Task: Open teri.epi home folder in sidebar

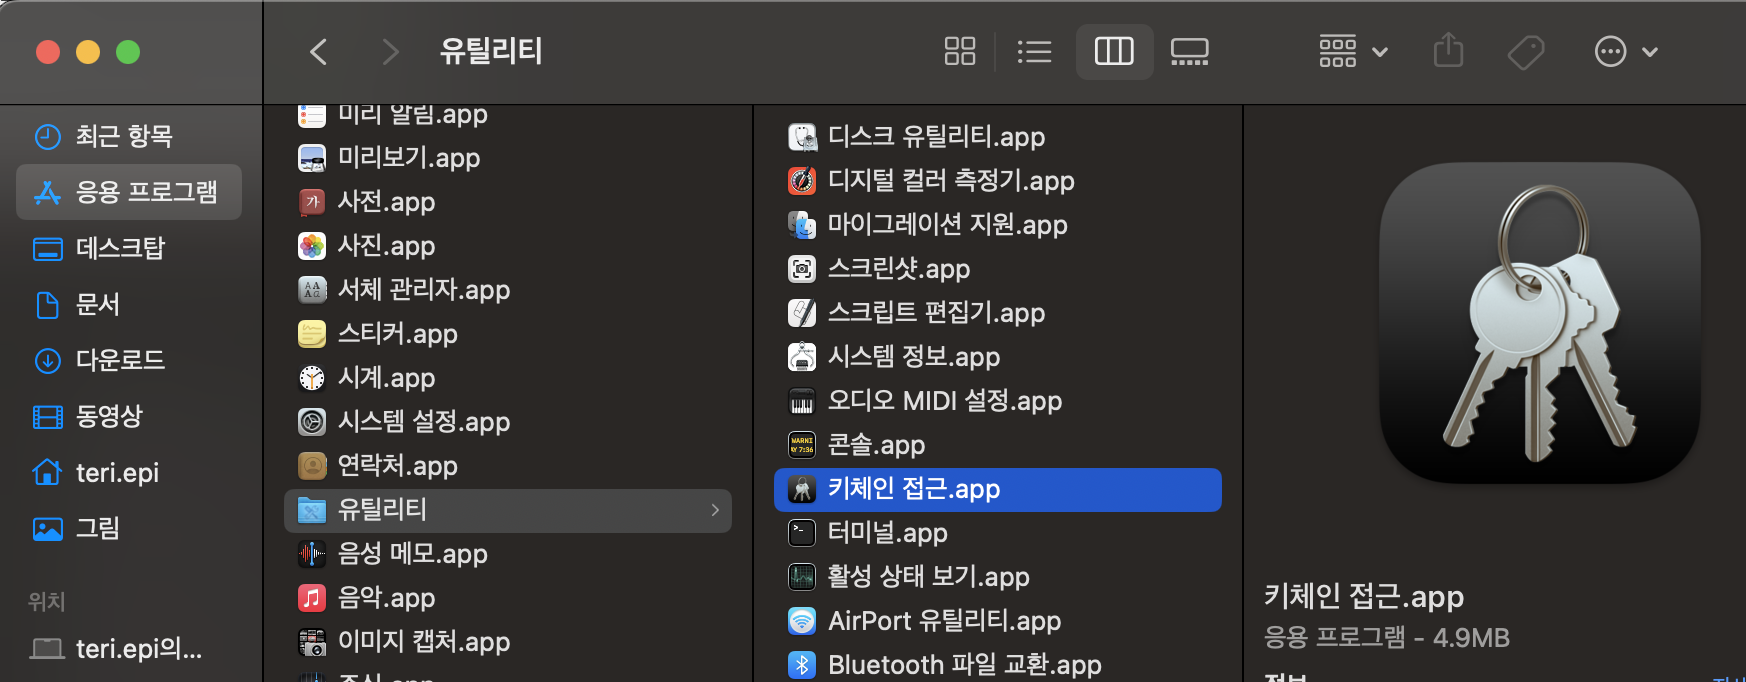Action: click(x=129, y=472)
